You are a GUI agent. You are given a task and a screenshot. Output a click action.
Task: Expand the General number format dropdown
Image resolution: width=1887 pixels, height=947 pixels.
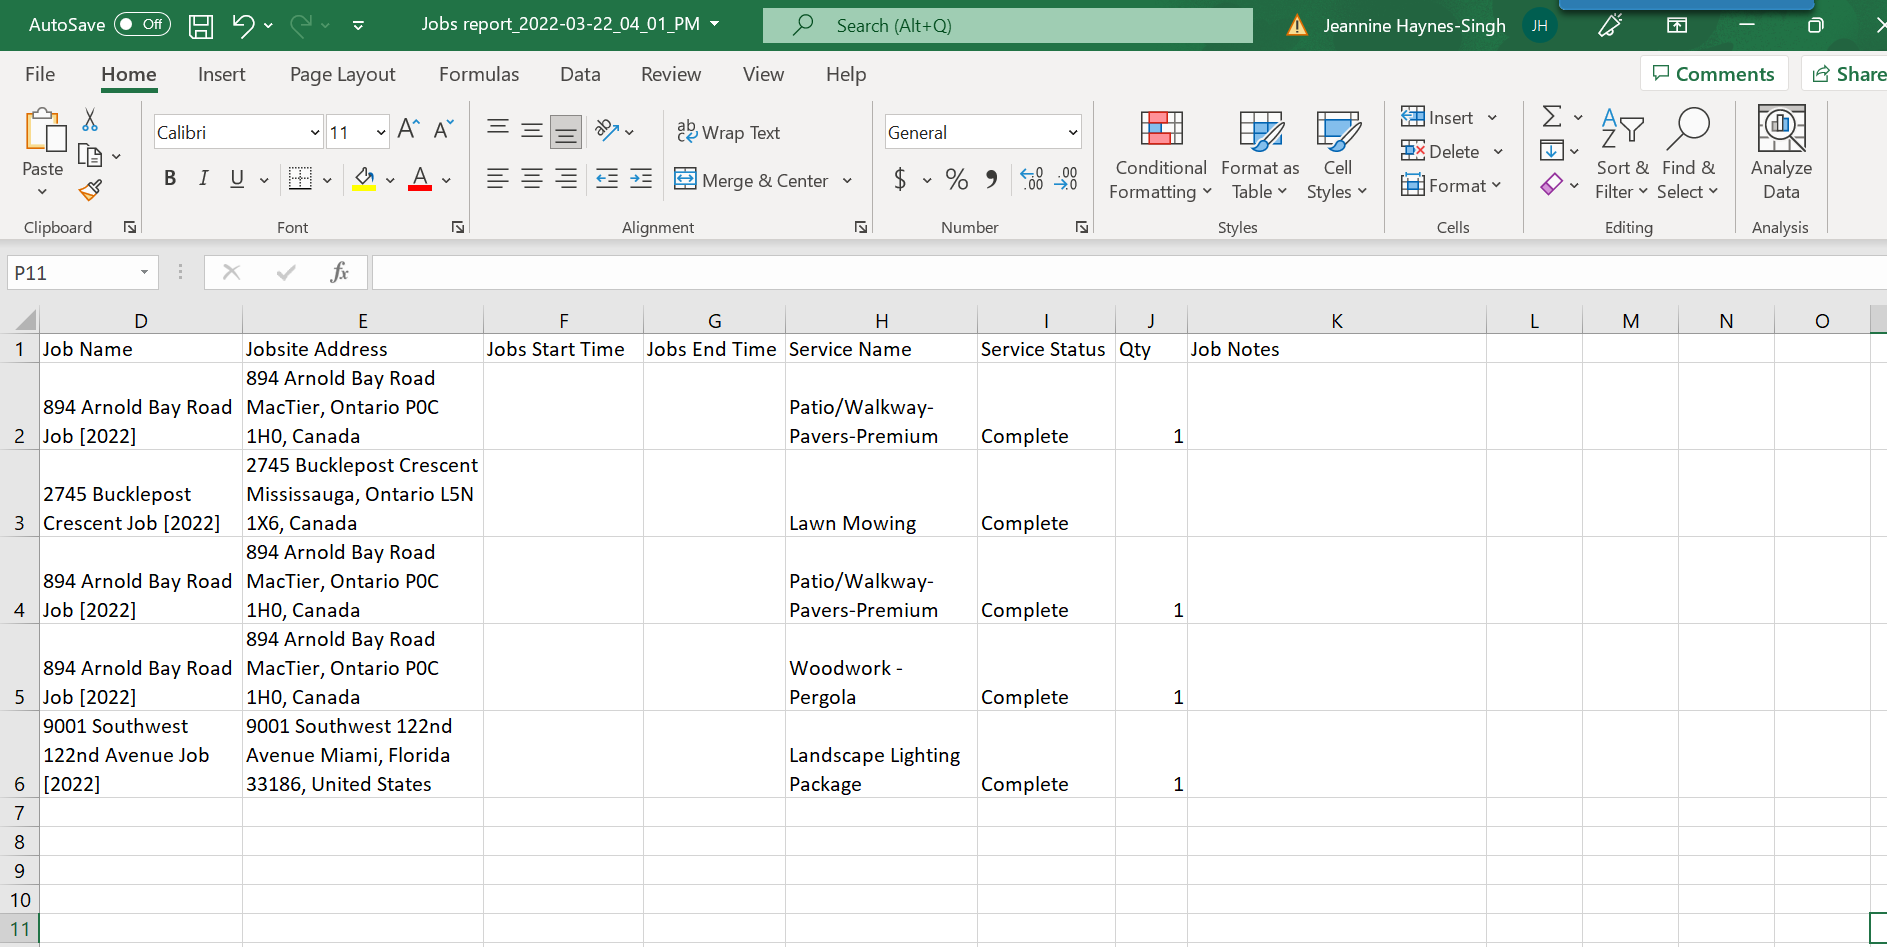click(x=1073, y=132)
